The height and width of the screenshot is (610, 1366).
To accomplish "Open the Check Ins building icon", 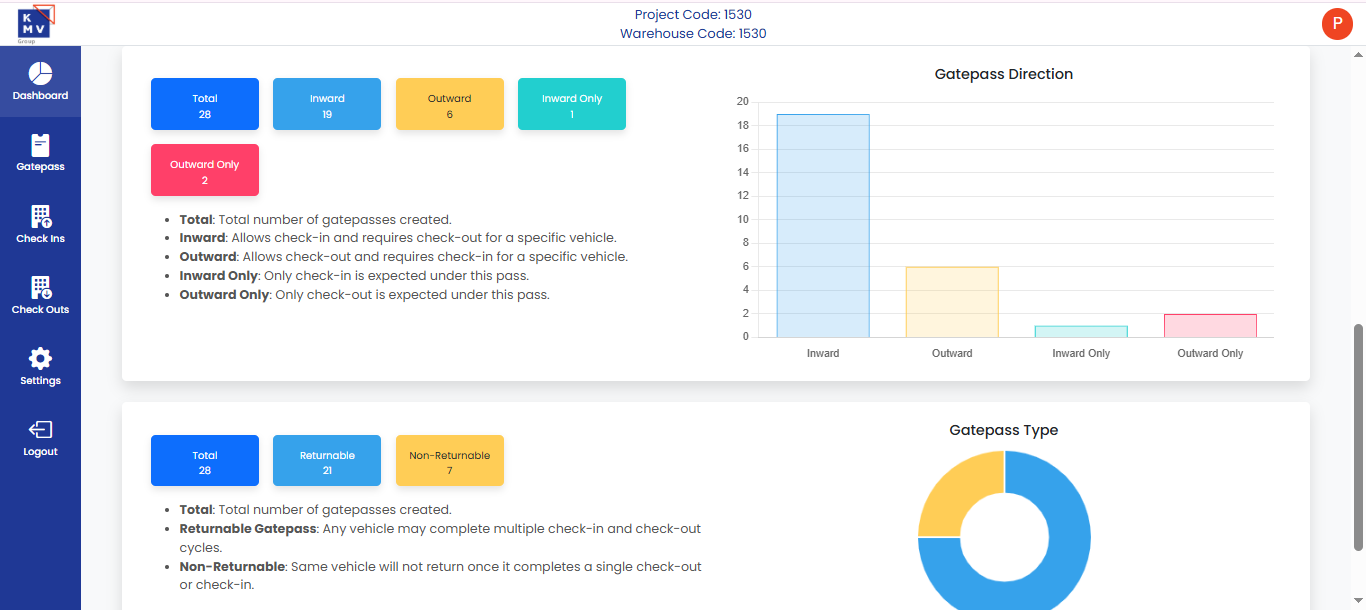I will tap(40, 216).
